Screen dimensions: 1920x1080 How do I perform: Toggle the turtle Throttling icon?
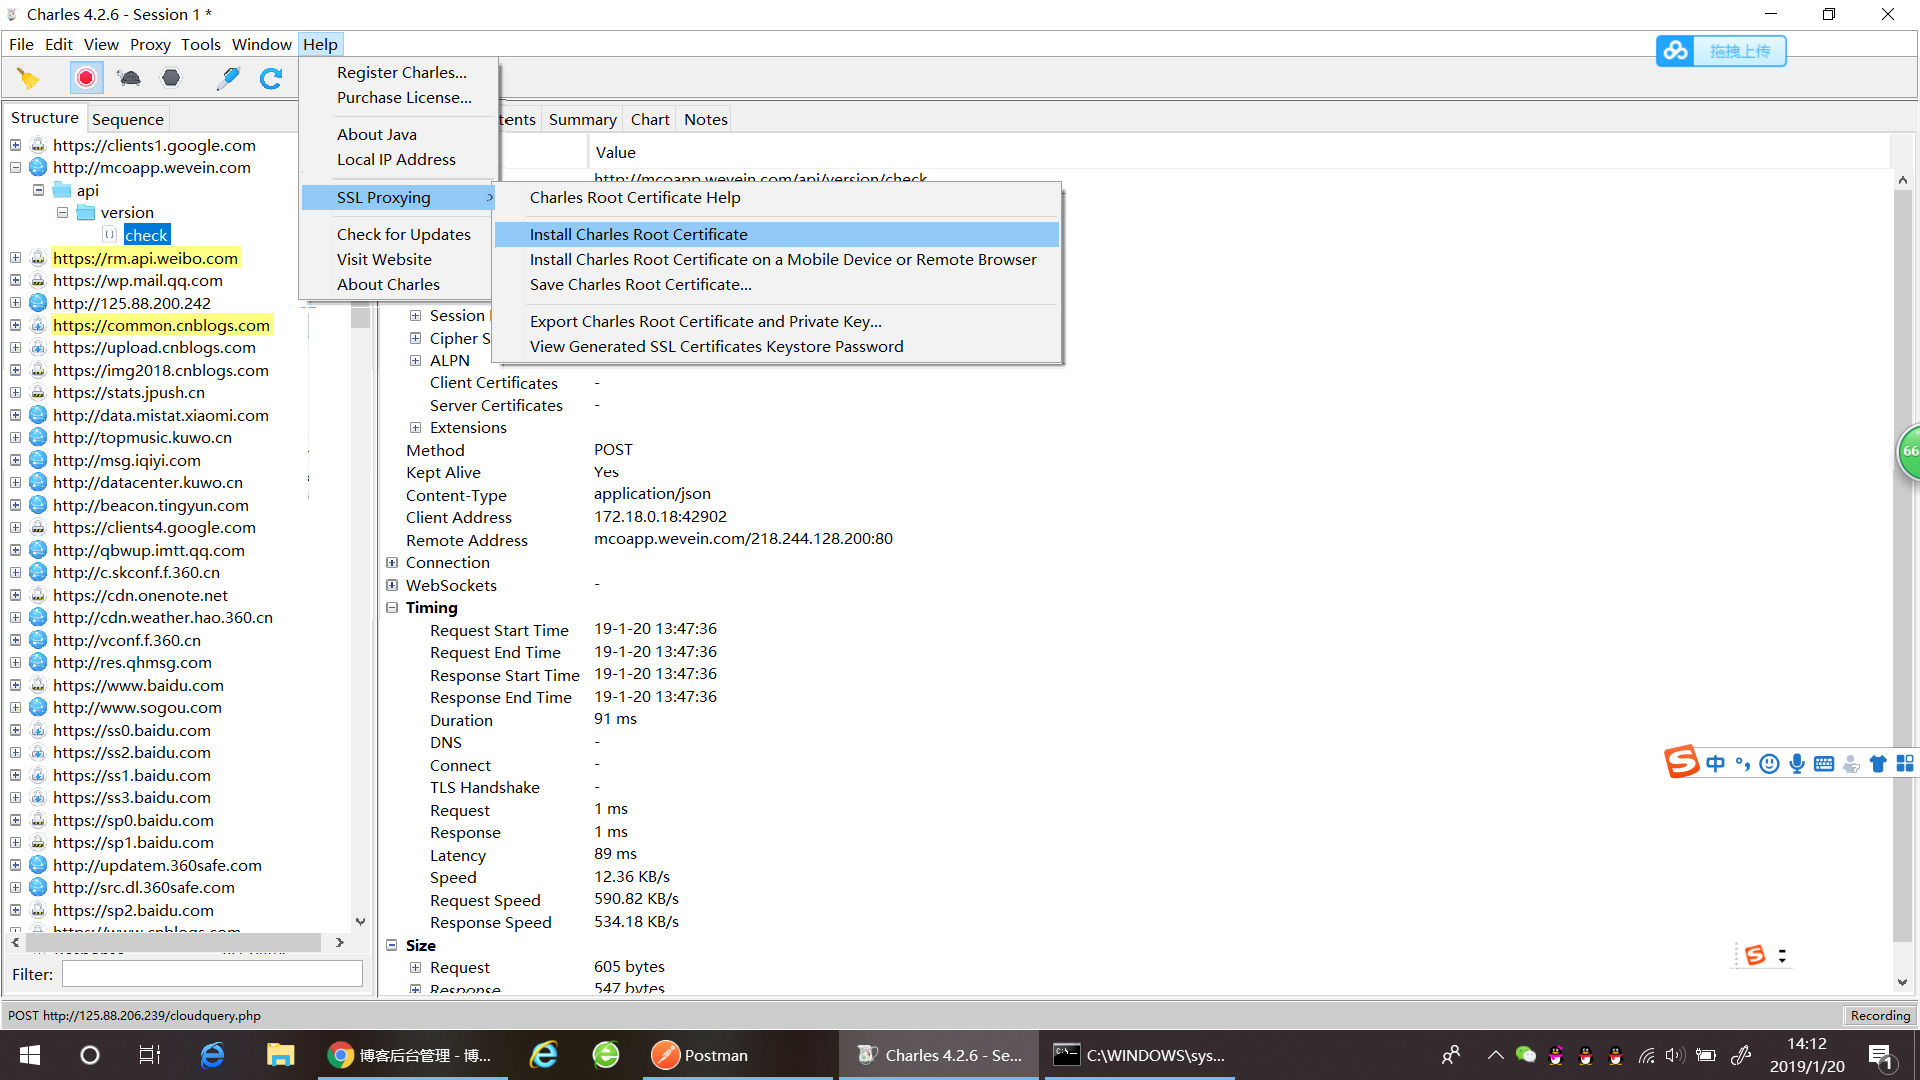[x=129, y=78]
